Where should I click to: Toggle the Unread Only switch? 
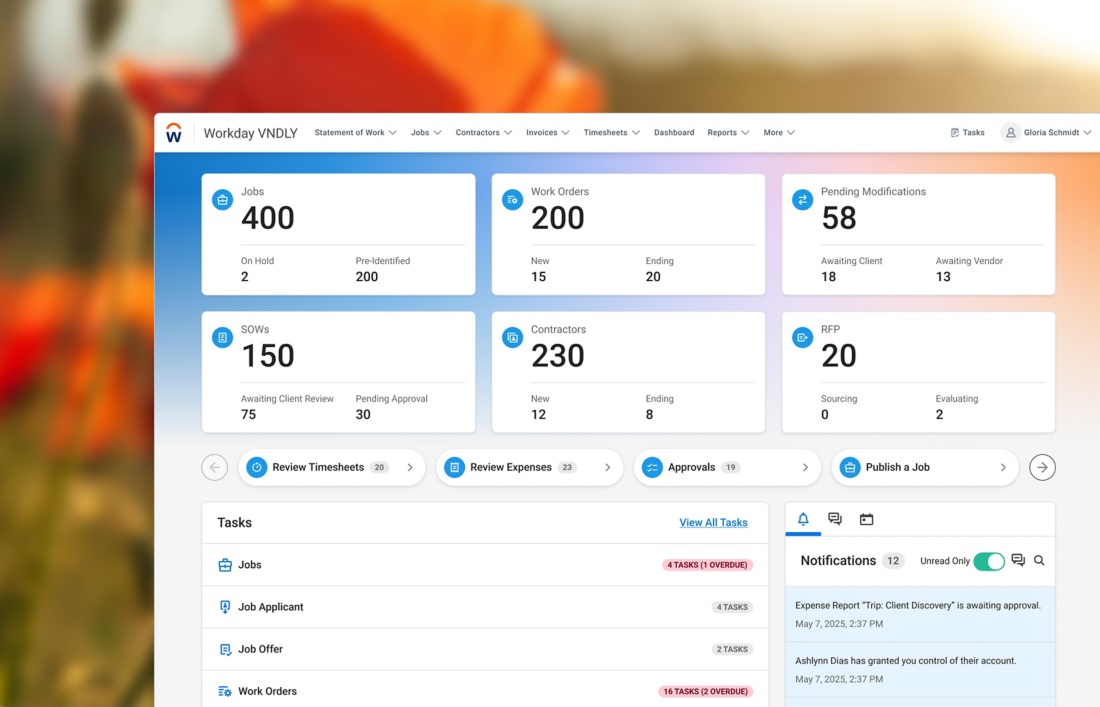[988, 561]
